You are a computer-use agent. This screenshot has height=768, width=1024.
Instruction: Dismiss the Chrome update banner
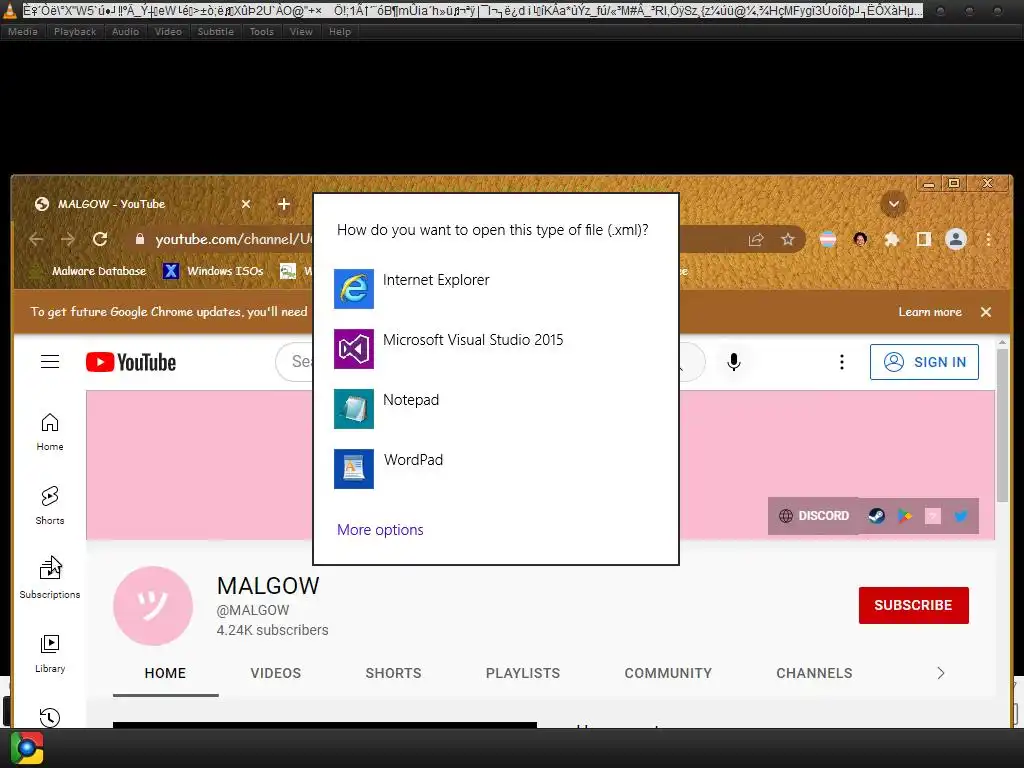(x=986, y=312)
